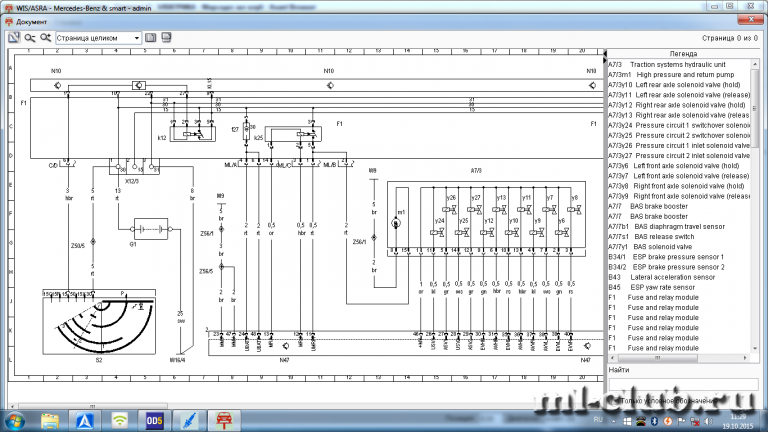Screen dimensions: 768x432
Task: Zoom in with the plus magnifier
Action: click(x=46, y=38)
